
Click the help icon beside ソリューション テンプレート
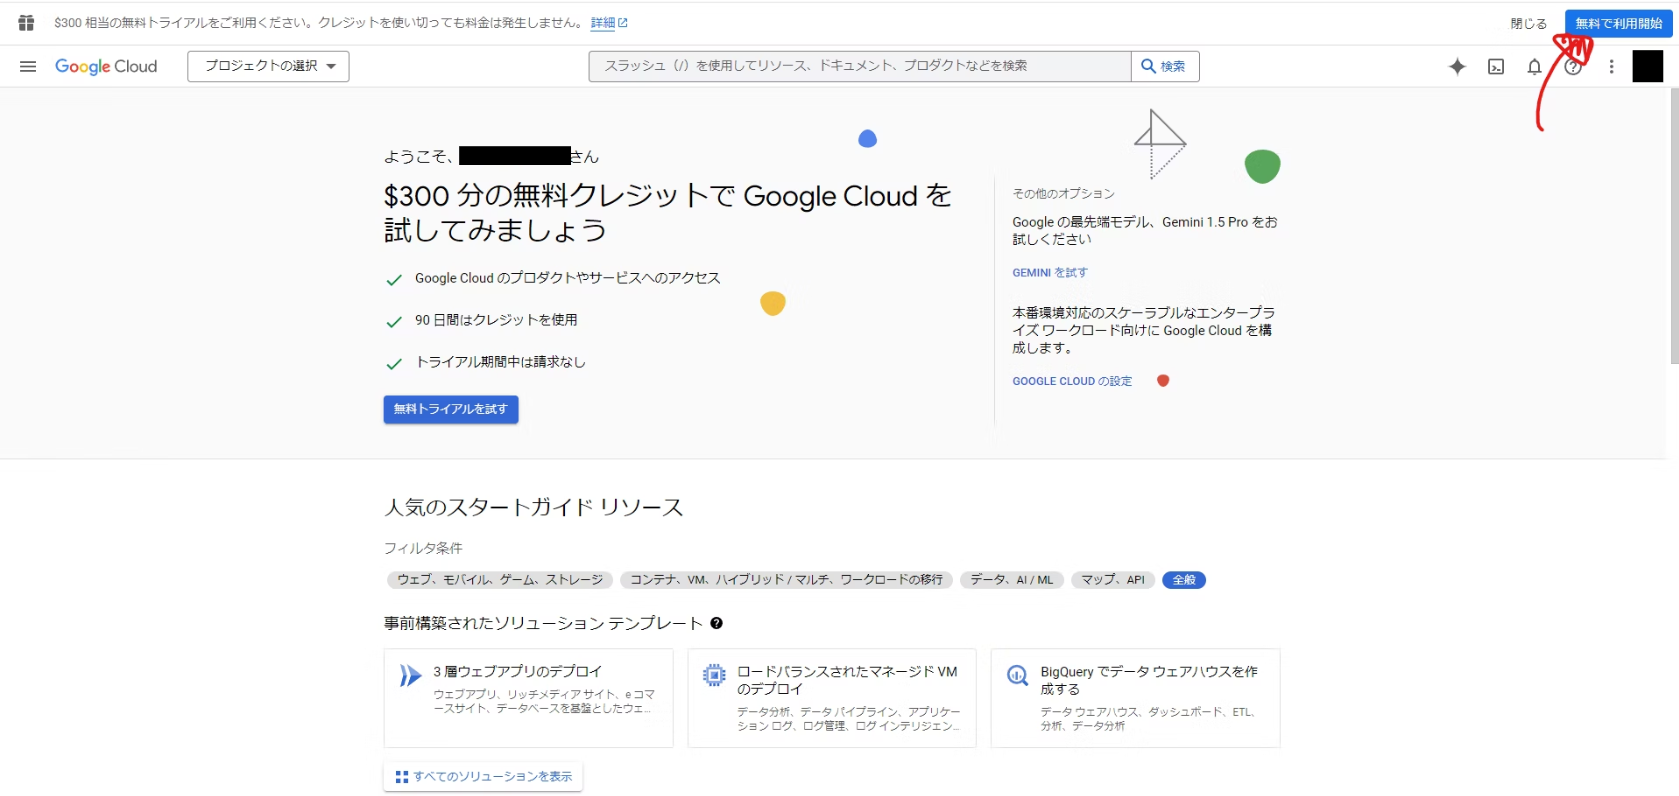[x=716, y=623]
